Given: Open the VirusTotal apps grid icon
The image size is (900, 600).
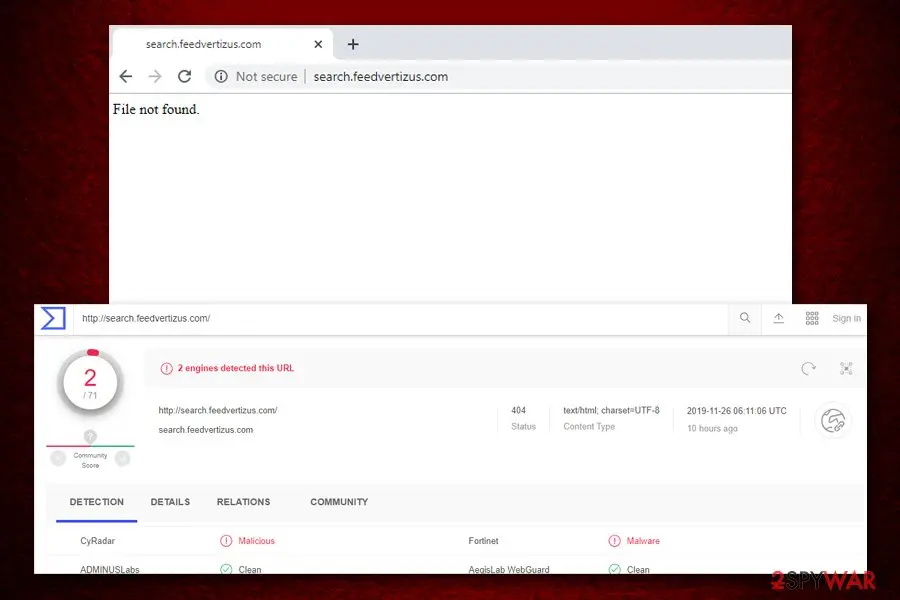Looking at the screenshot, I should point(812,318).
